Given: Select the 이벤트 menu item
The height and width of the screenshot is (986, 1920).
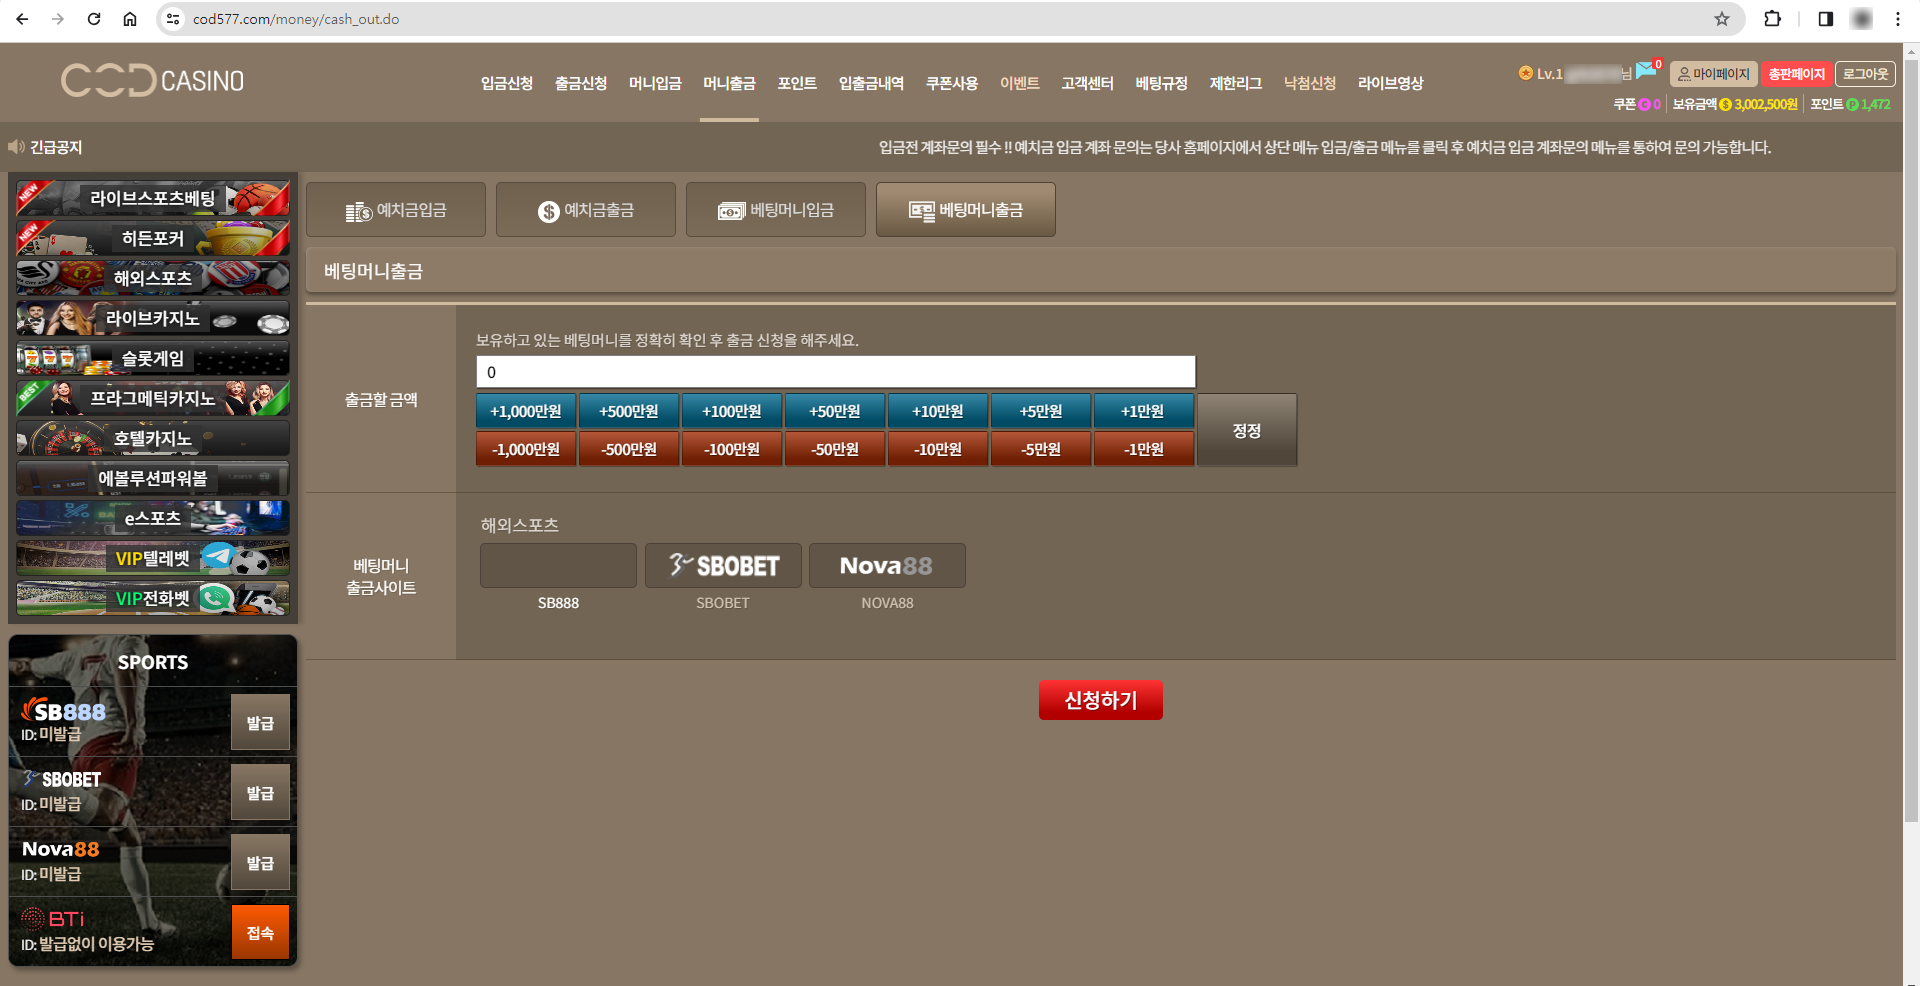Looking at the screenshot, I should click(1020, 83).
